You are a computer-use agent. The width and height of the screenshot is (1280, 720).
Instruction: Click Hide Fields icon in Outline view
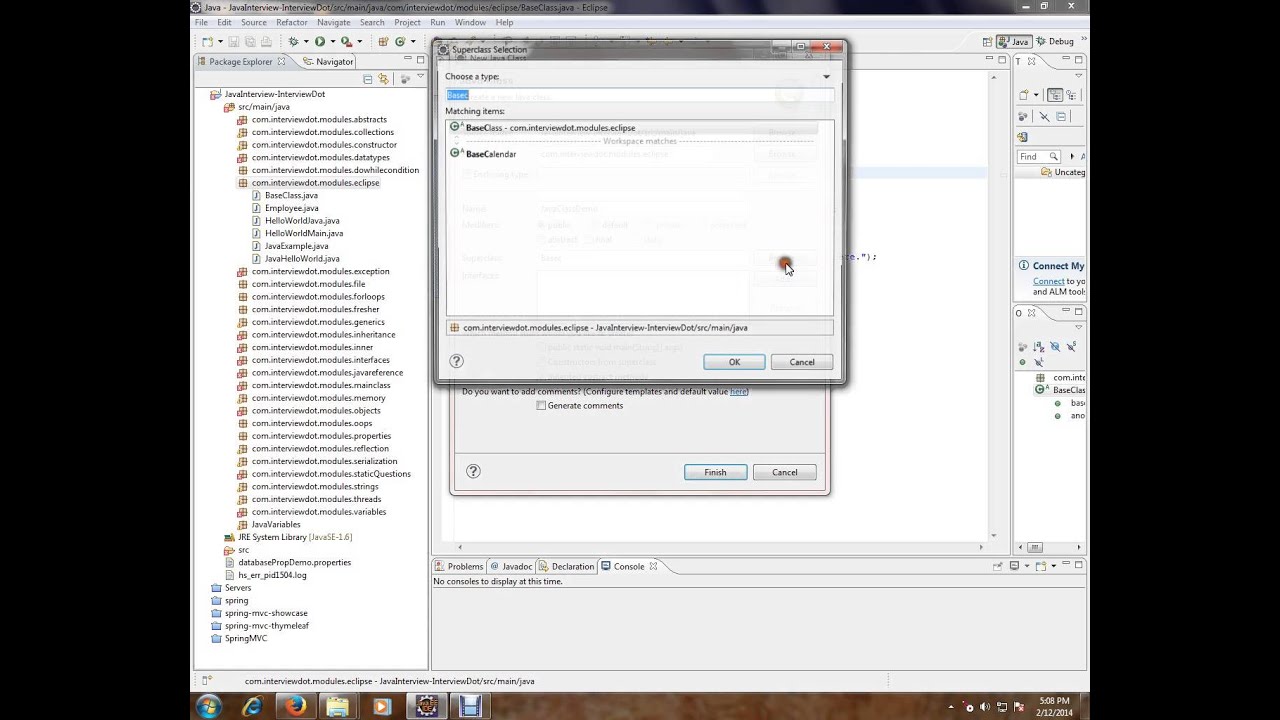1055,346
